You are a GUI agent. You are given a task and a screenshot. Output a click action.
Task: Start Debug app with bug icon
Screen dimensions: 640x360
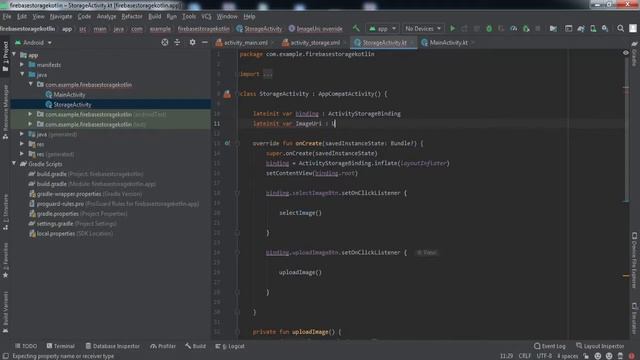click(x=489, y=28)
